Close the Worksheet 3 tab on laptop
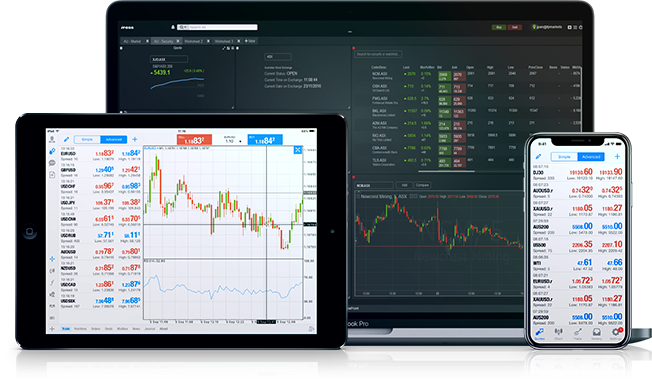Image resolution: width=652 pixels, height=383 pixels. (x=239, y=41)
